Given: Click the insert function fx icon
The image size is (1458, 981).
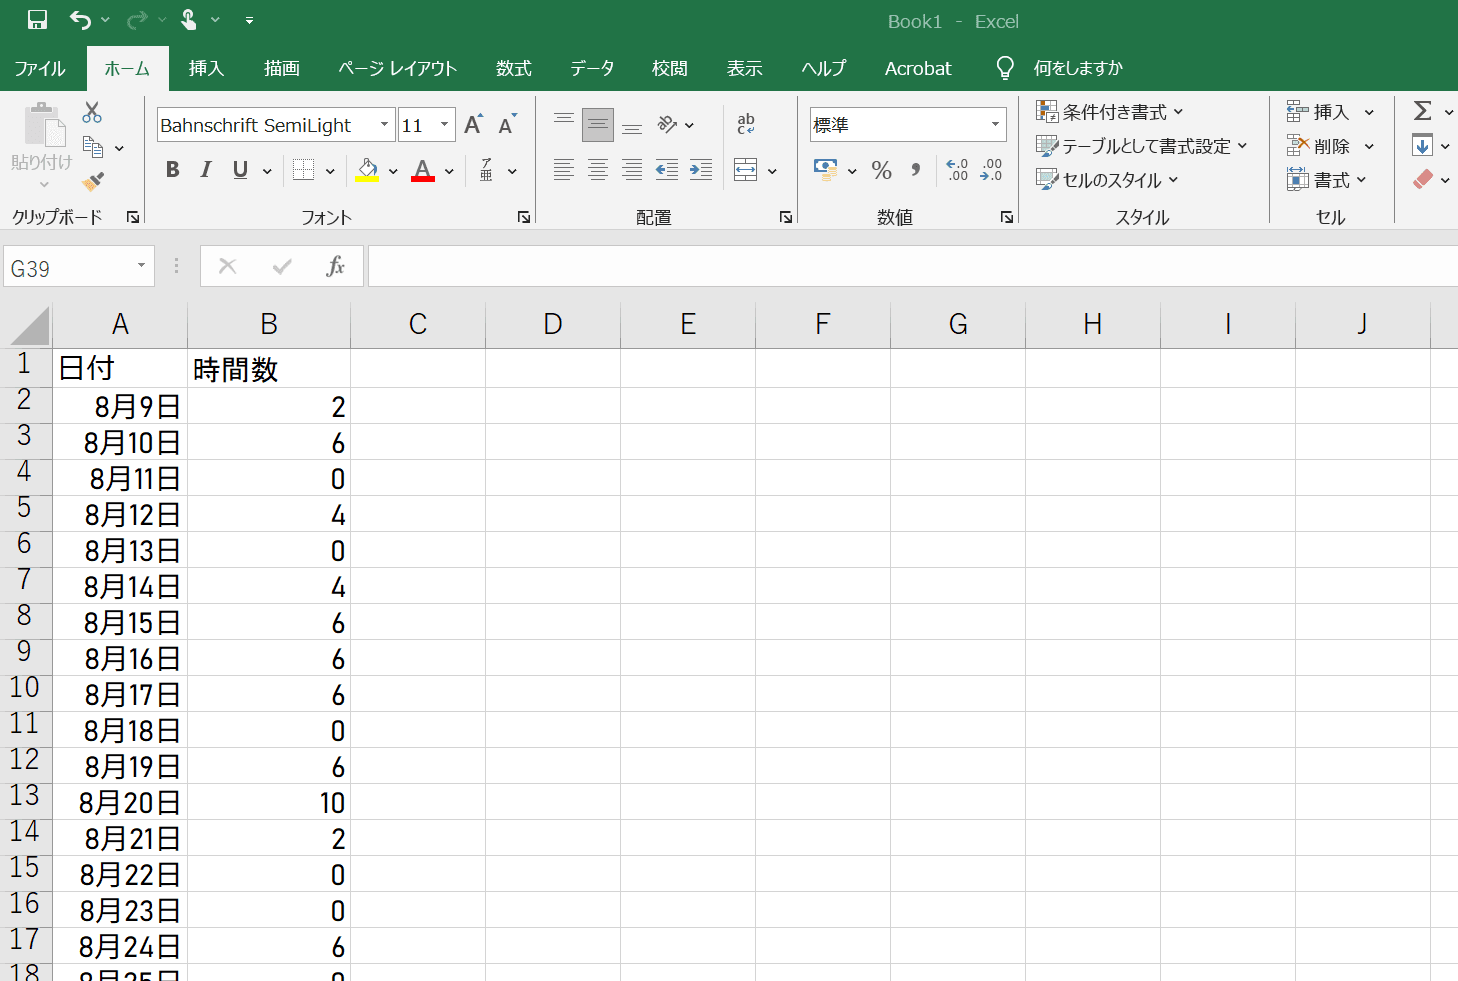Looking at the screenshot, I should 335,266.
